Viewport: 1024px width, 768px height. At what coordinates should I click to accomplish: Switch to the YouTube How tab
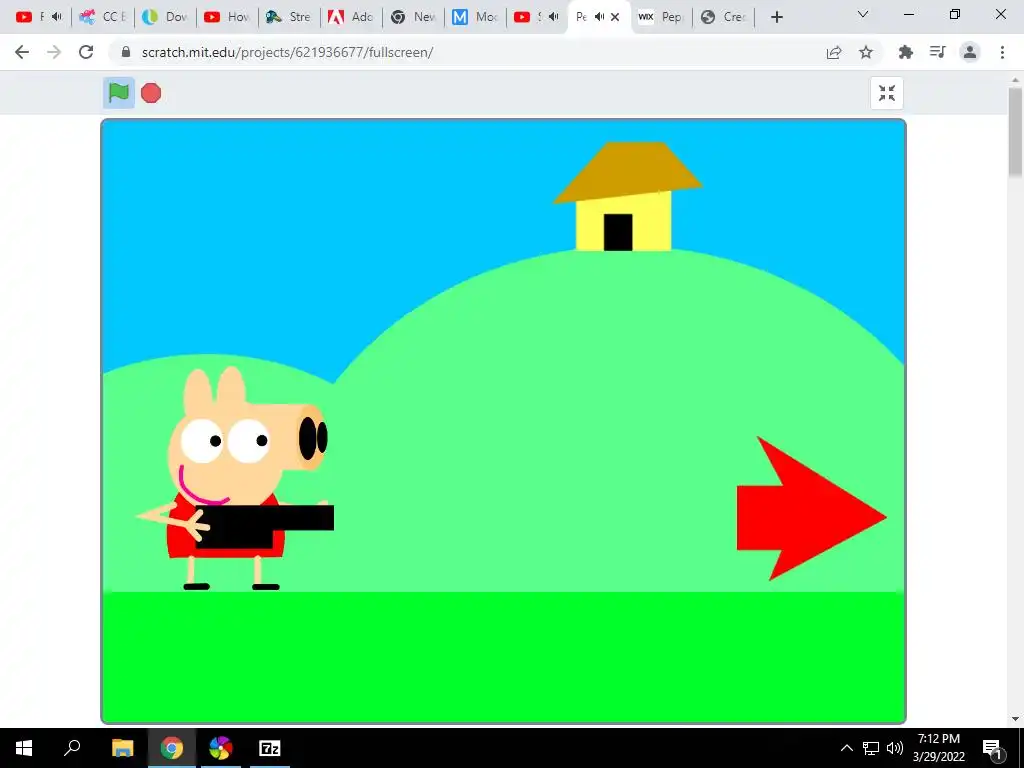click(x=227, y=17)
